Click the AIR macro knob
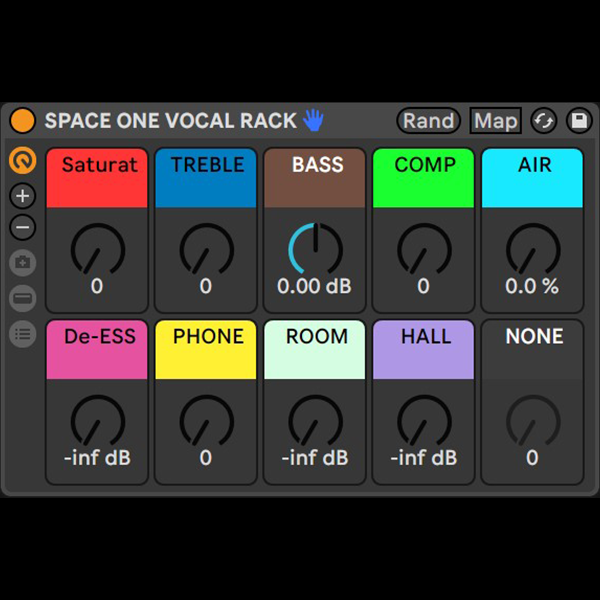The height and width of the screenshot is (600, 600). (533, 249)
